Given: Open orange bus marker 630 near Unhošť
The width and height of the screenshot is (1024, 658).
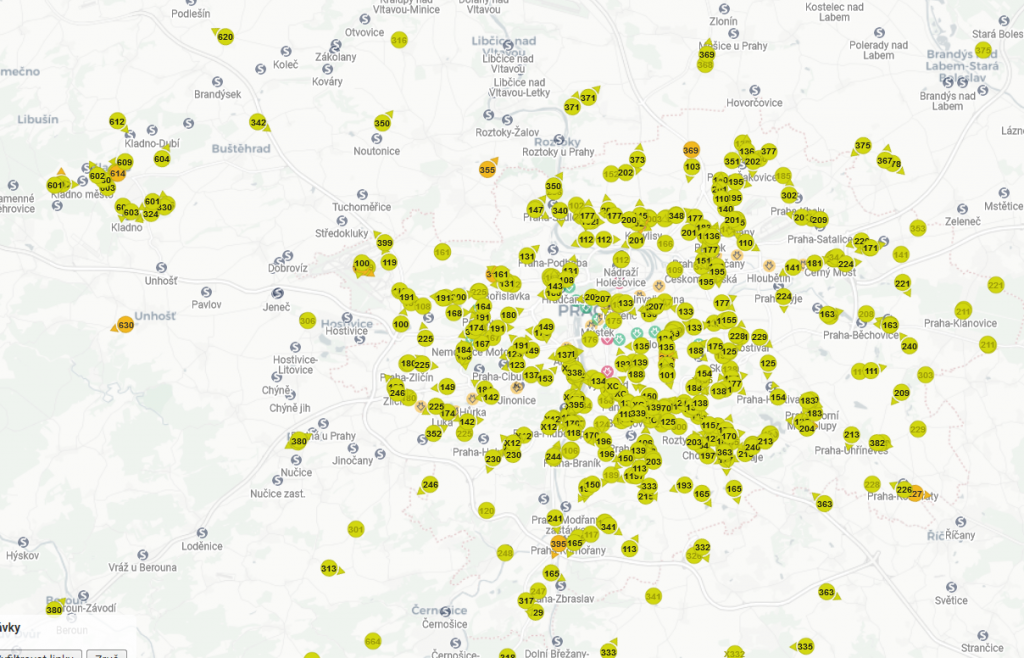Looking at the screenshot, I should coord(125,325).
